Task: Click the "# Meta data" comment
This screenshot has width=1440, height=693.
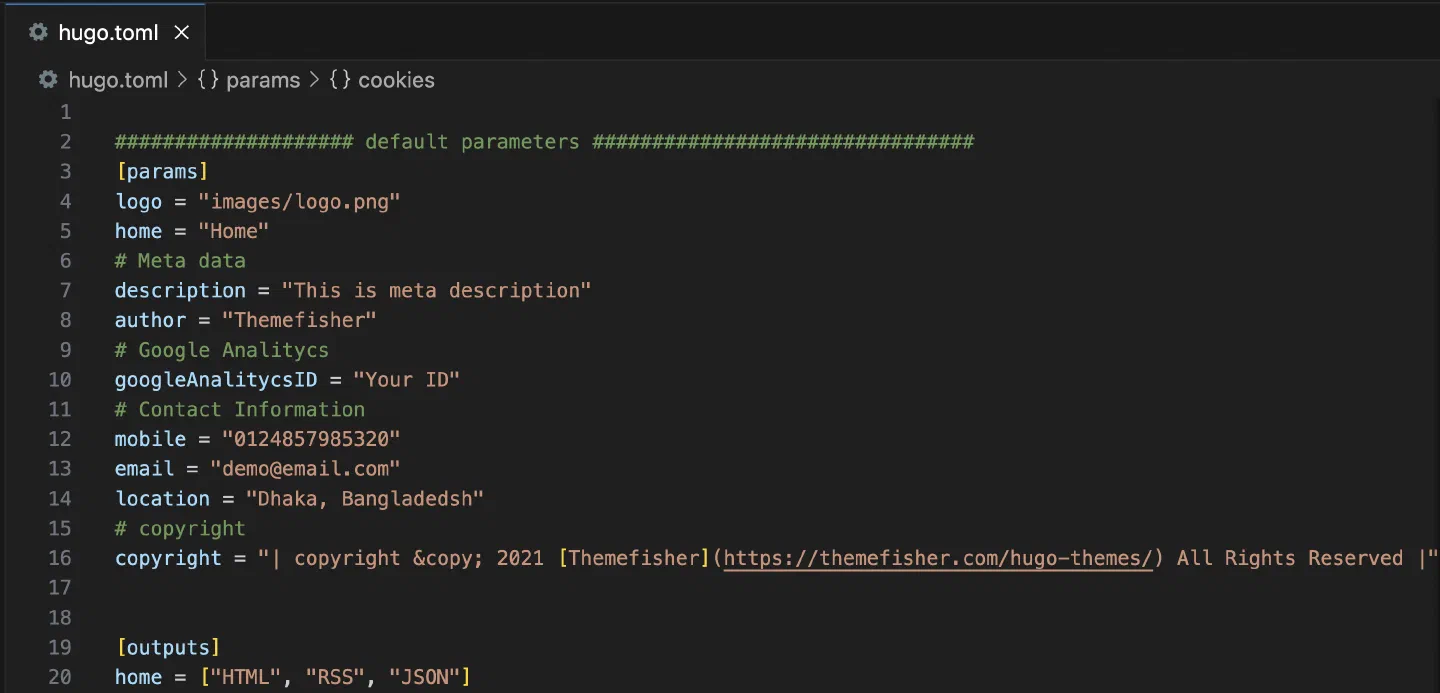Action: coord(180,260)
